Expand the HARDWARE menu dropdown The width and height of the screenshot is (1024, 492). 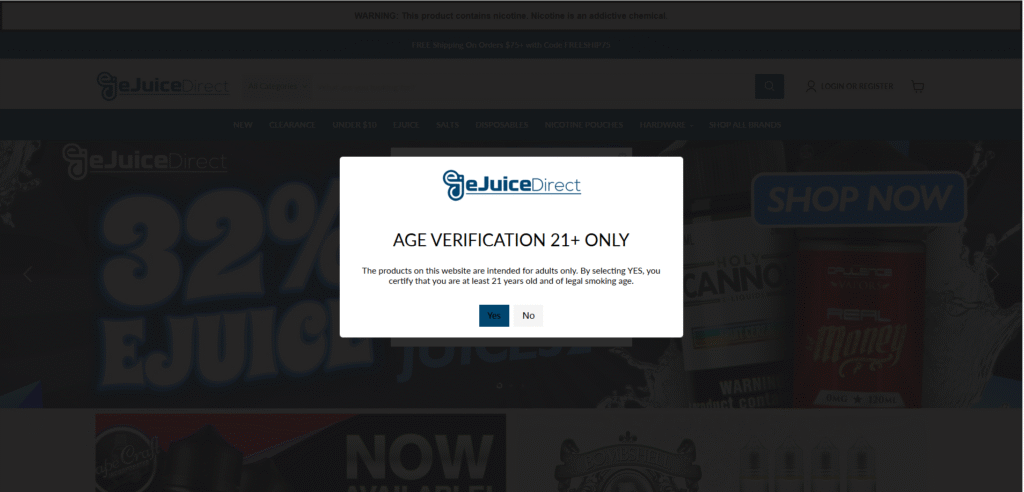[666, 125]
